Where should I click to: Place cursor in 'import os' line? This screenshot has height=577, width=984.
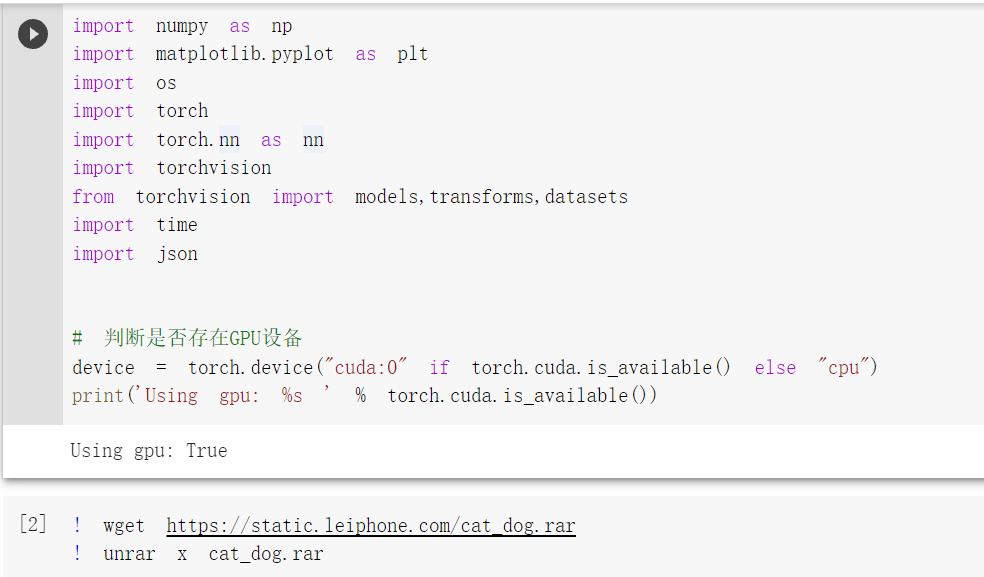(x=124, y=83)
